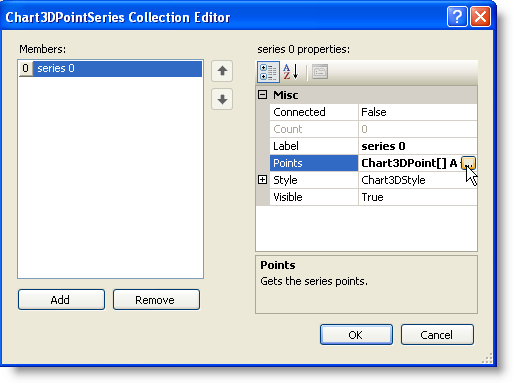This screenshot has width=513, height=383.
Task: Click the Chart3DPoint[] Array value
Action: point(410,163)
